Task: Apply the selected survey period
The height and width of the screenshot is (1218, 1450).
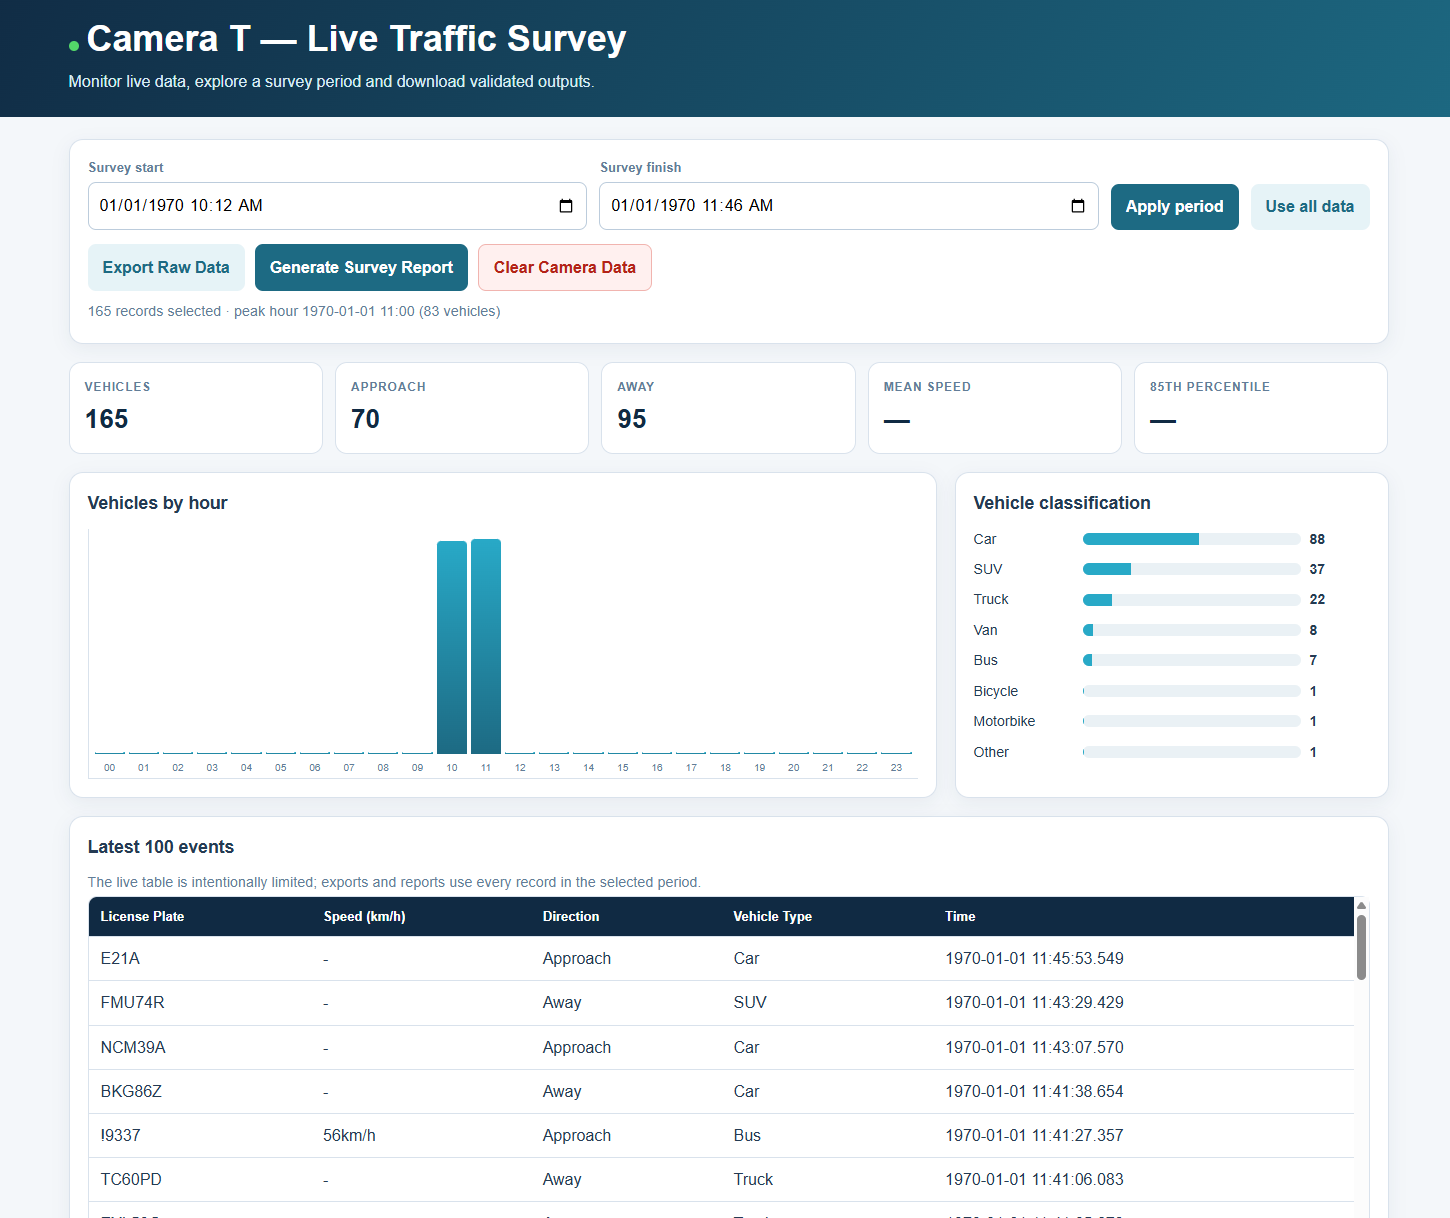Action: (x=1175, y=207)
